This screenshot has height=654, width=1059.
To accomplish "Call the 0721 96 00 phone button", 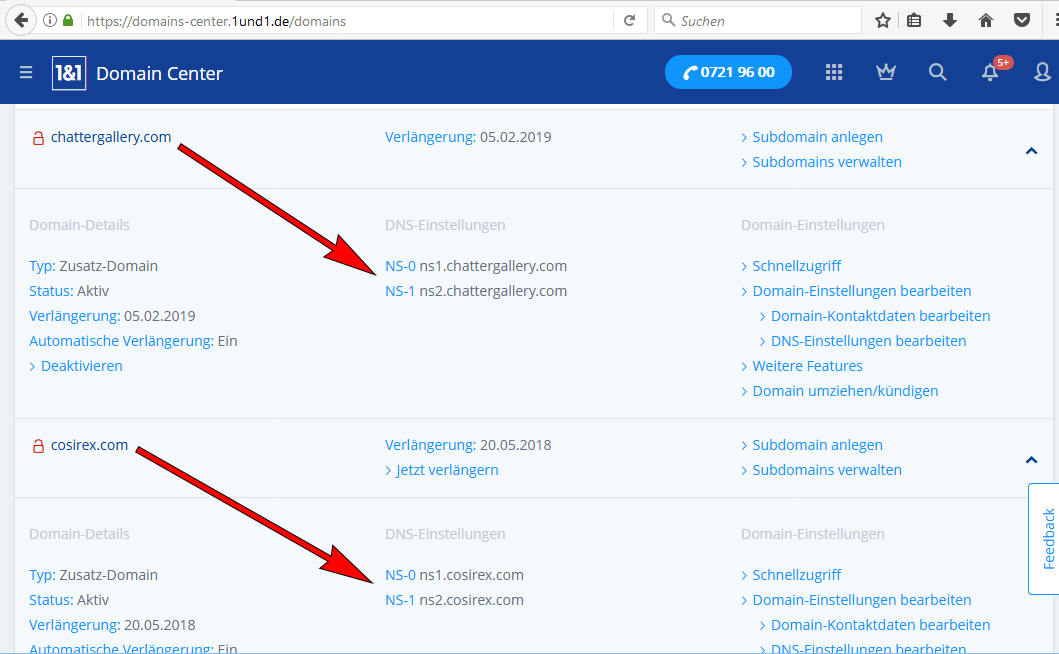I will (x=728, y=72).
